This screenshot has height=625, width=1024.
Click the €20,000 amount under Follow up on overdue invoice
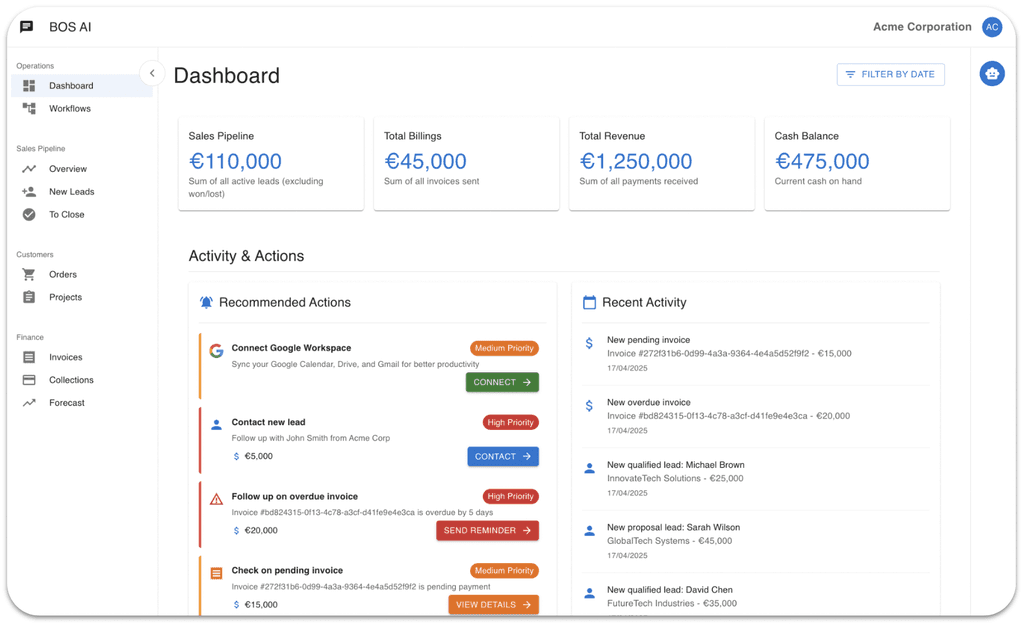[x=261, y=530]
